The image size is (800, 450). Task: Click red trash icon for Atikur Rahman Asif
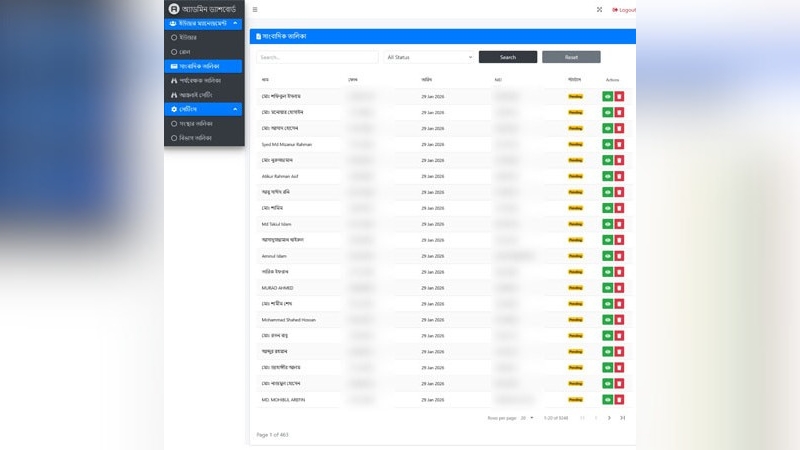point(619,176)
